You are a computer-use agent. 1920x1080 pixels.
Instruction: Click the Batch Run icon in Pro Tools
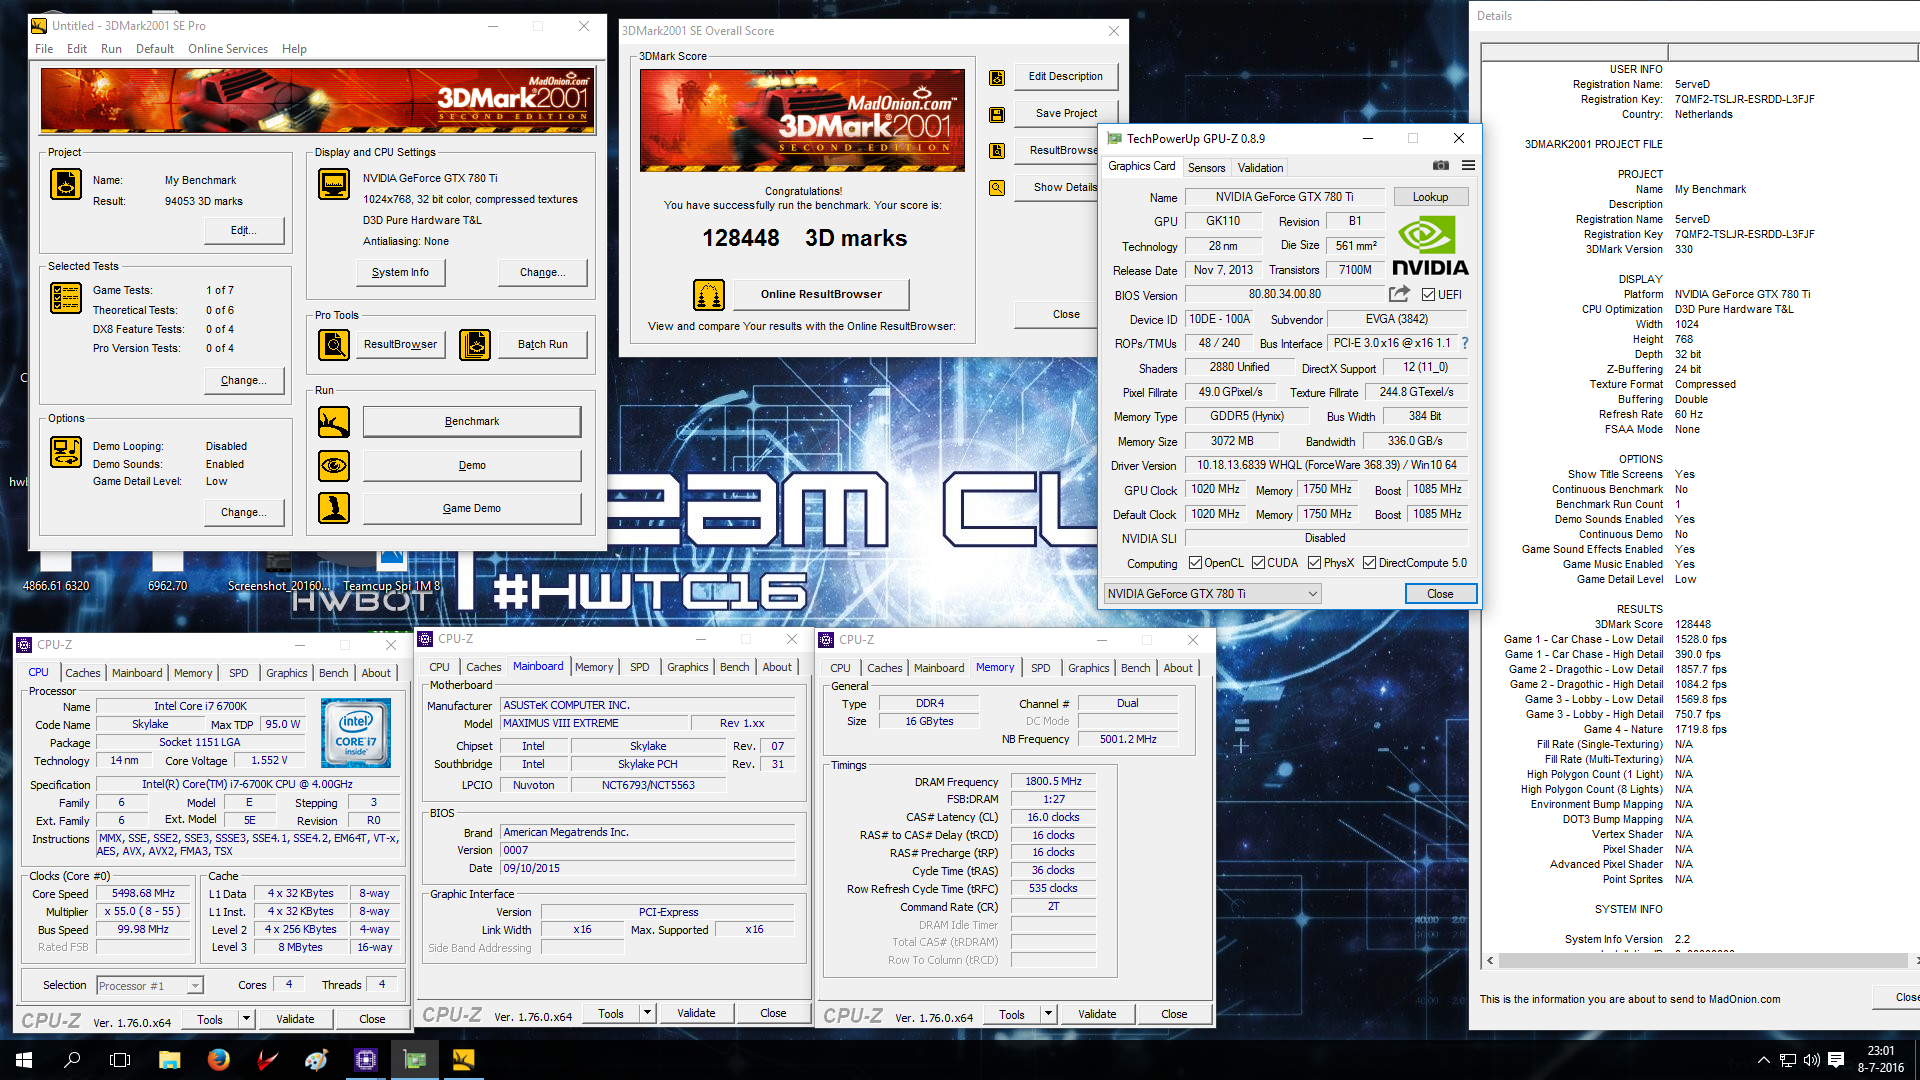[x=475, y=344]
